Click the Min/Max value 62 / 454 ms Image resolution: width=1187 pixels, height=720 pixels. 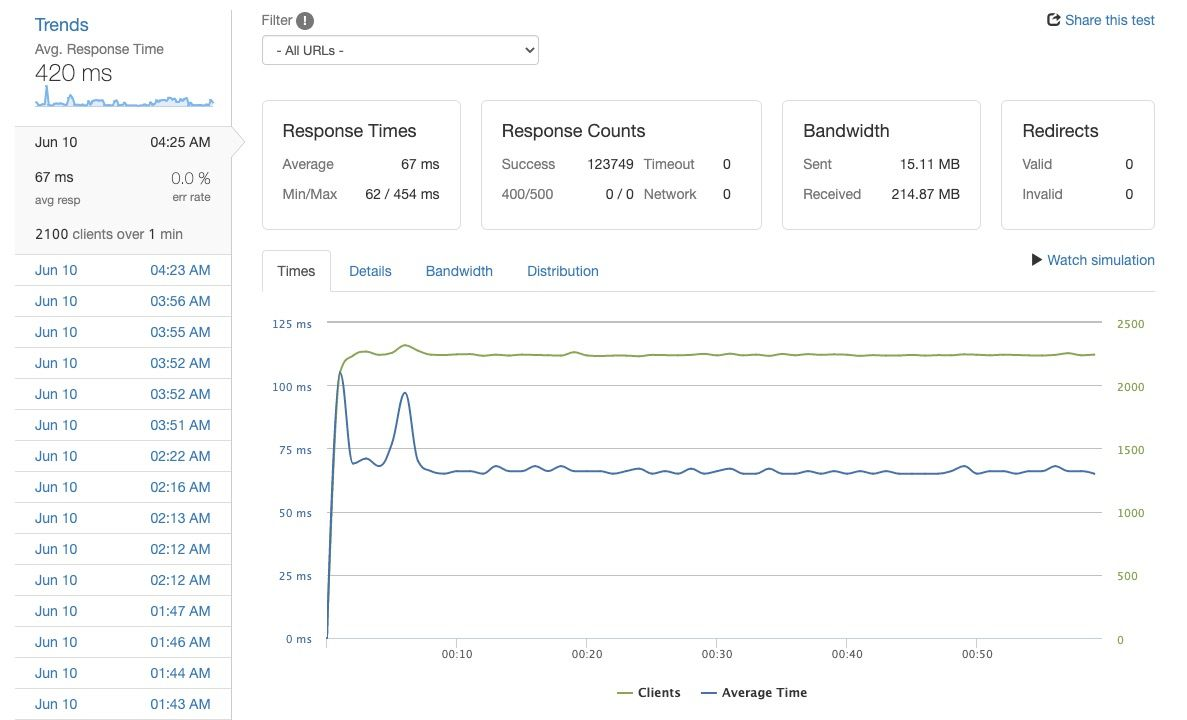402,195
